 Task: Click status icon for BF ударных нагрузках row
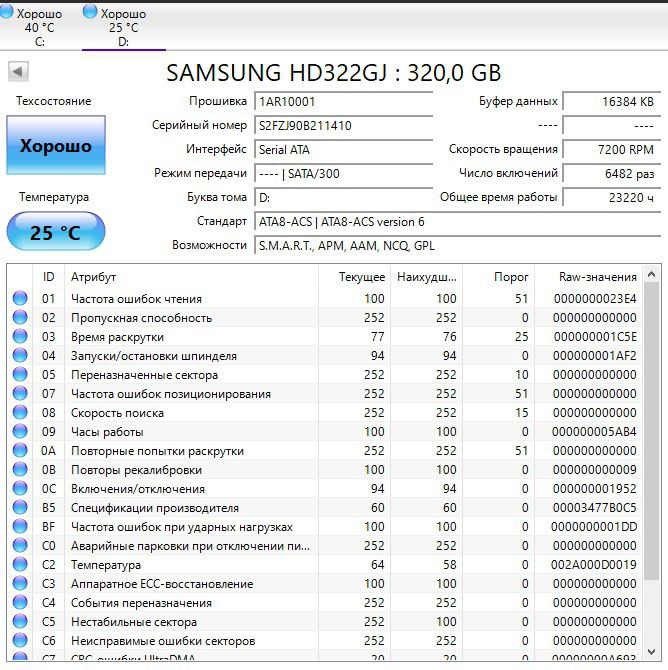(20, 526)
